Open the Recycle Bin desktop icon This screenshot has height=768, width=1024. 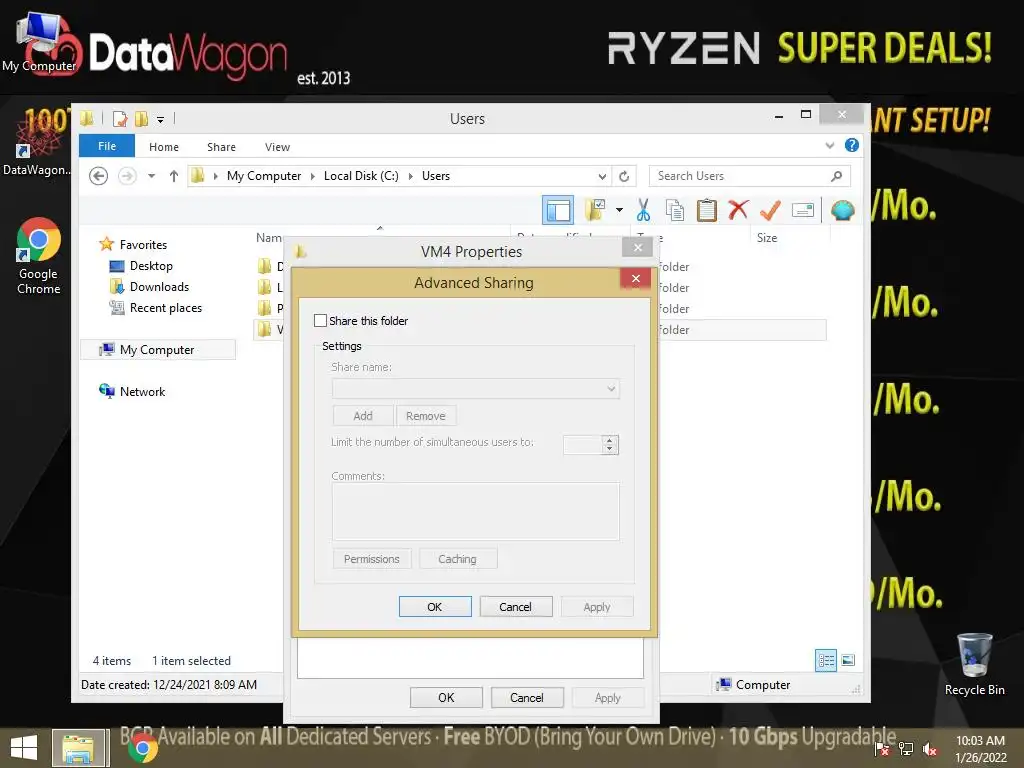click(974, 665)
